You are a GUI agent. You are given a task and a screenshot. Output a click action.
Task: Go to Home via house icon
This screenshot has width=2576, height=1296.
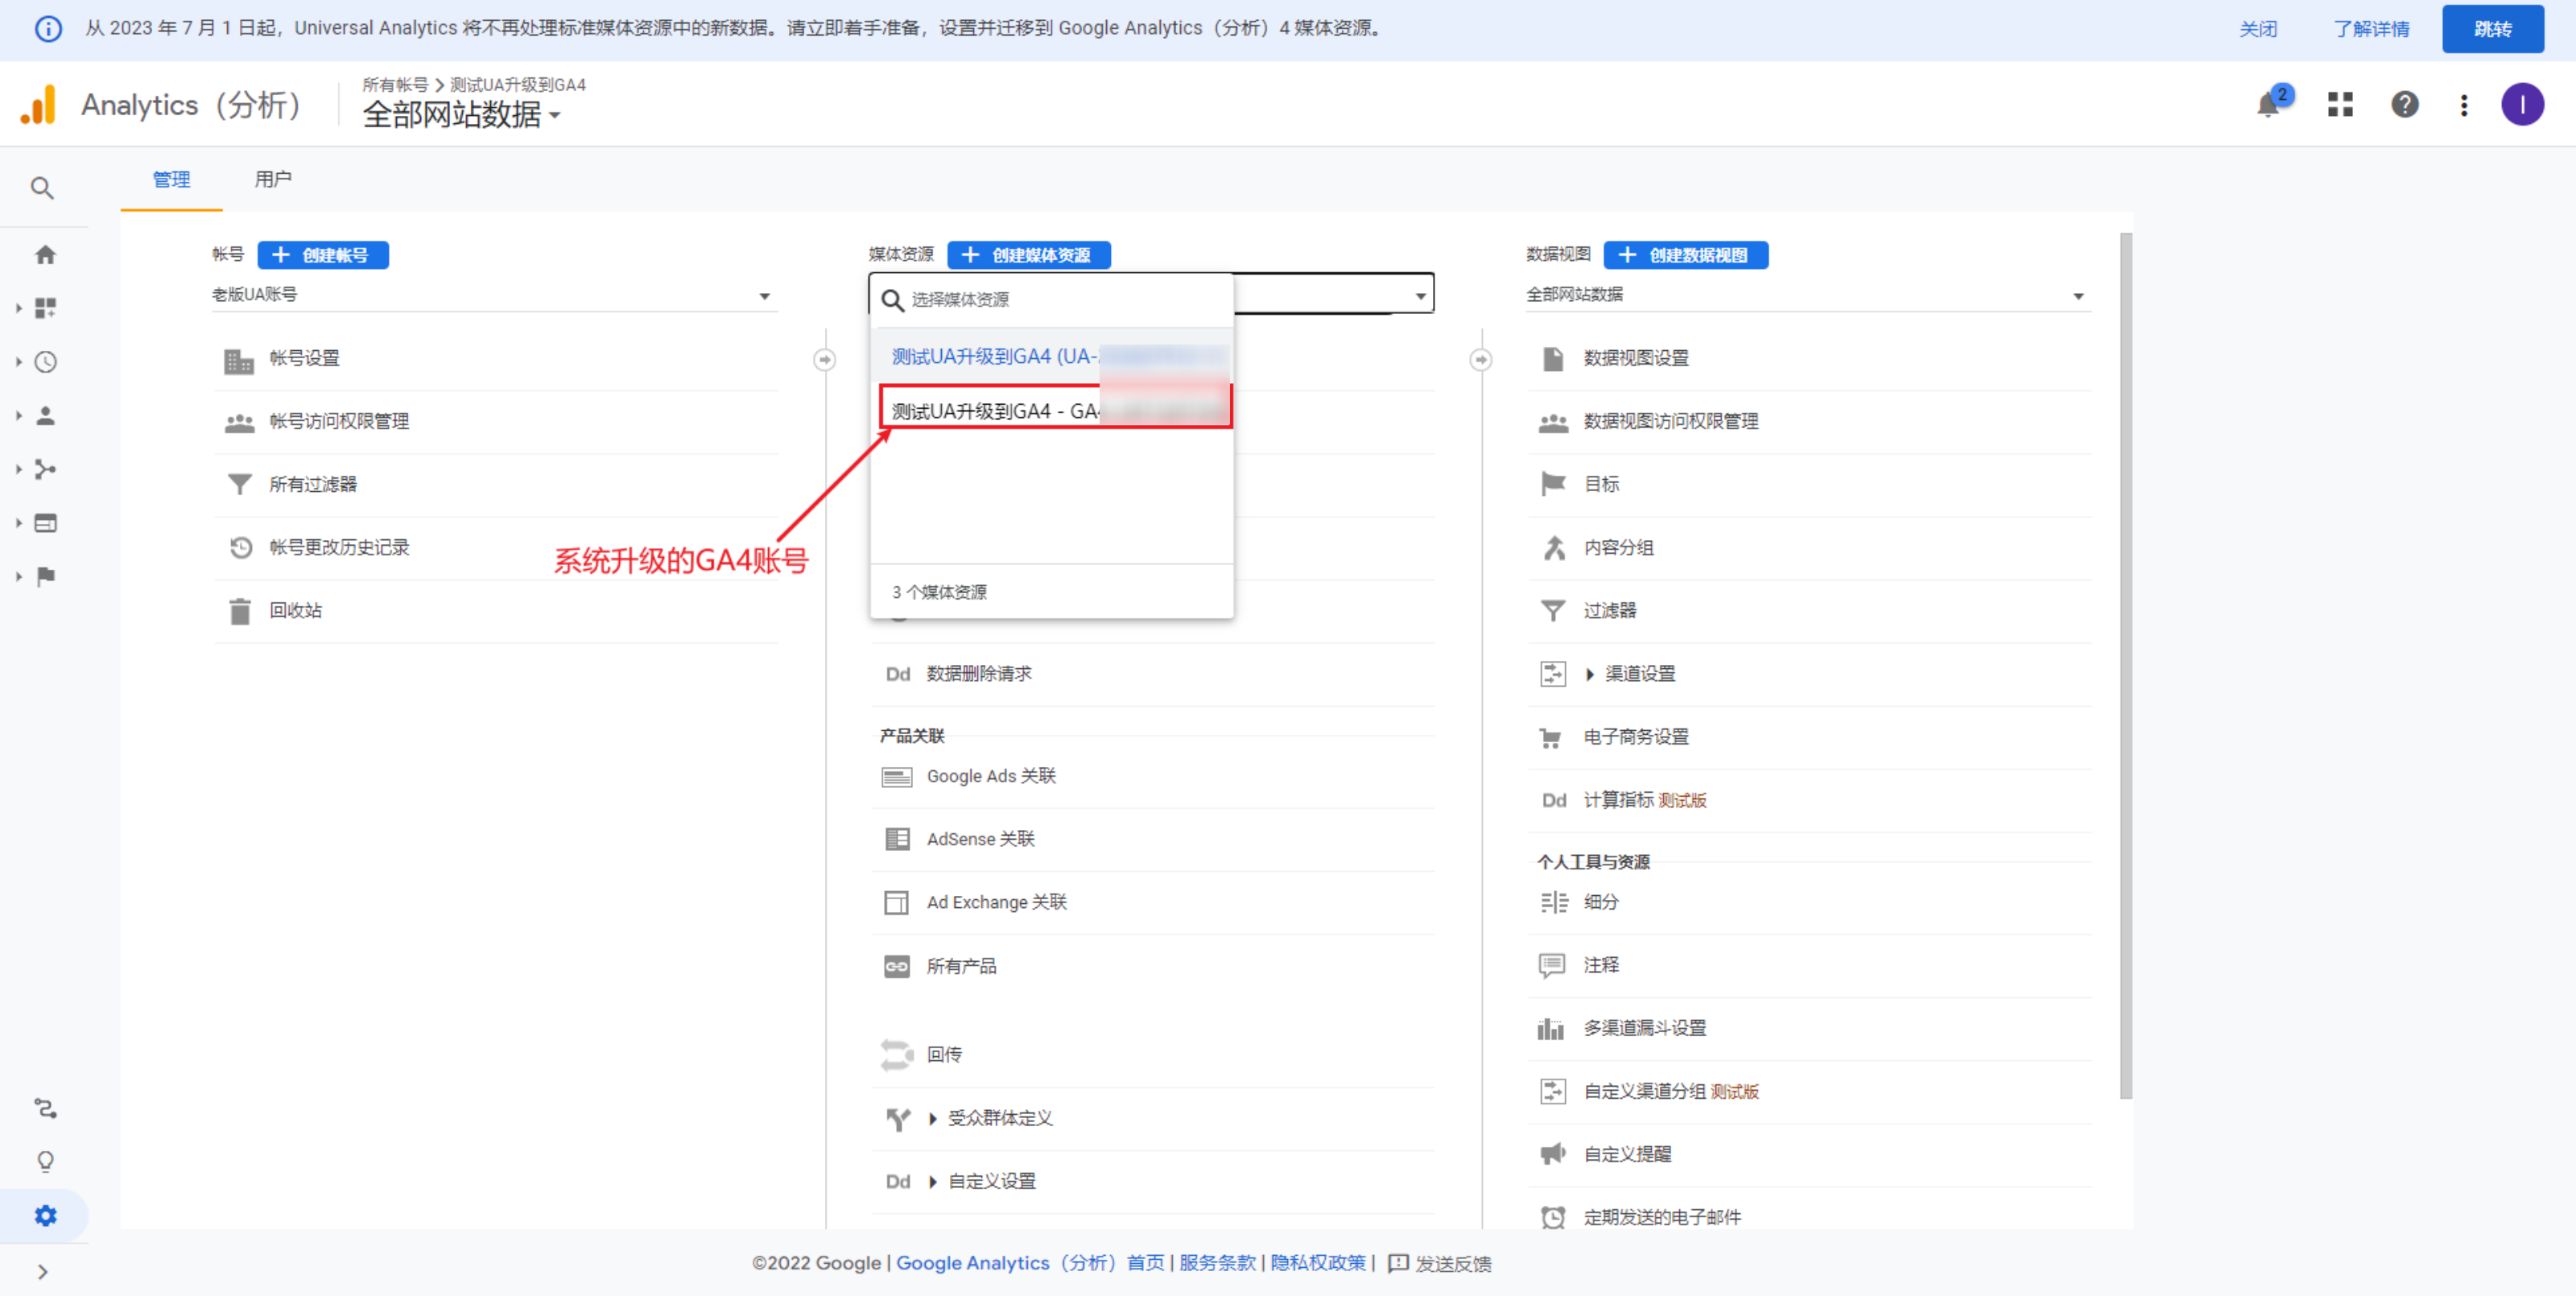pos(45,255)
